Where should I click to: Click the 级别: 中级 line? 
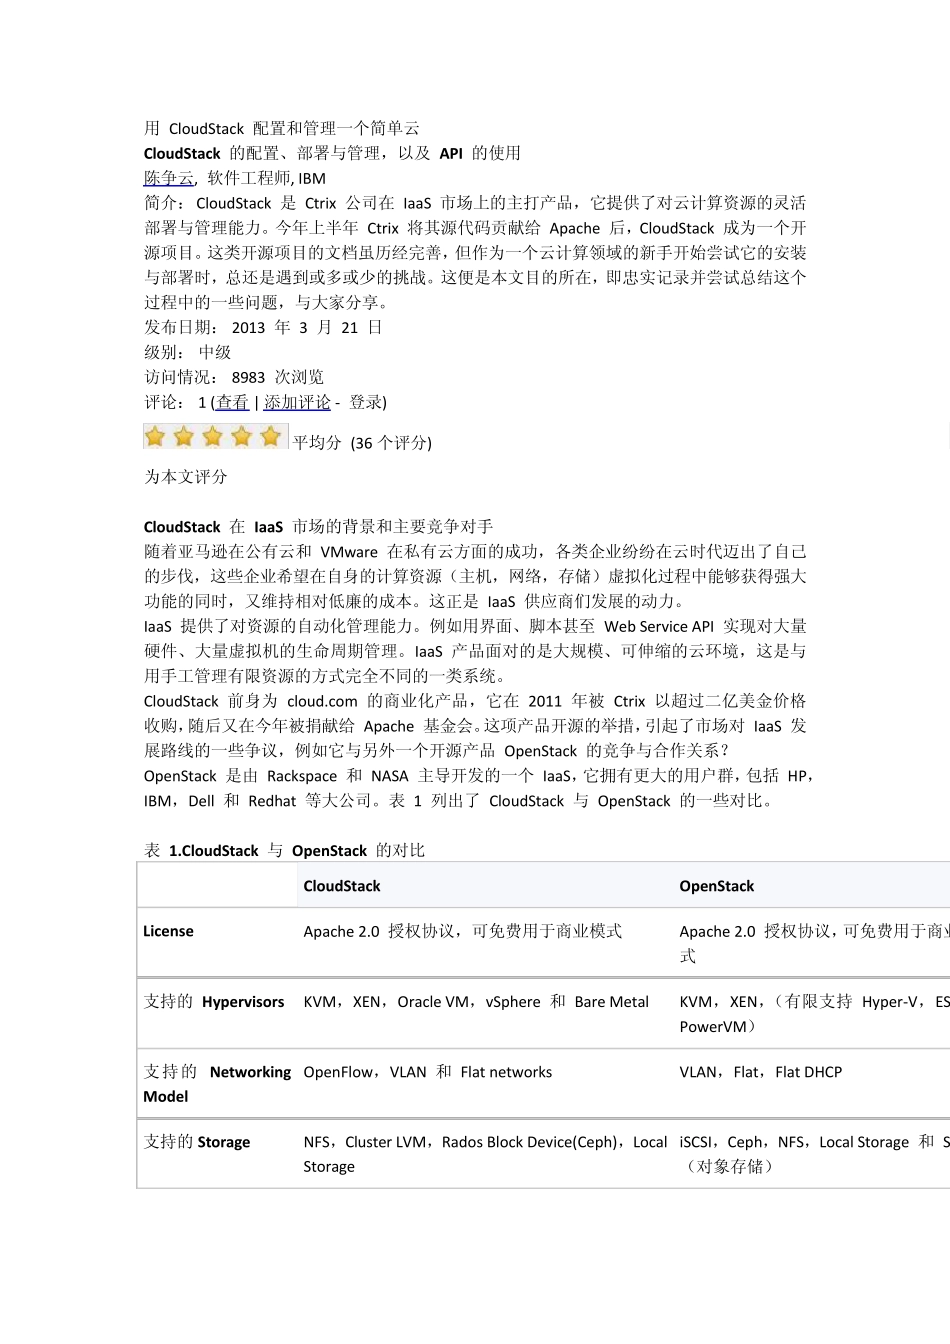(188, 352)
